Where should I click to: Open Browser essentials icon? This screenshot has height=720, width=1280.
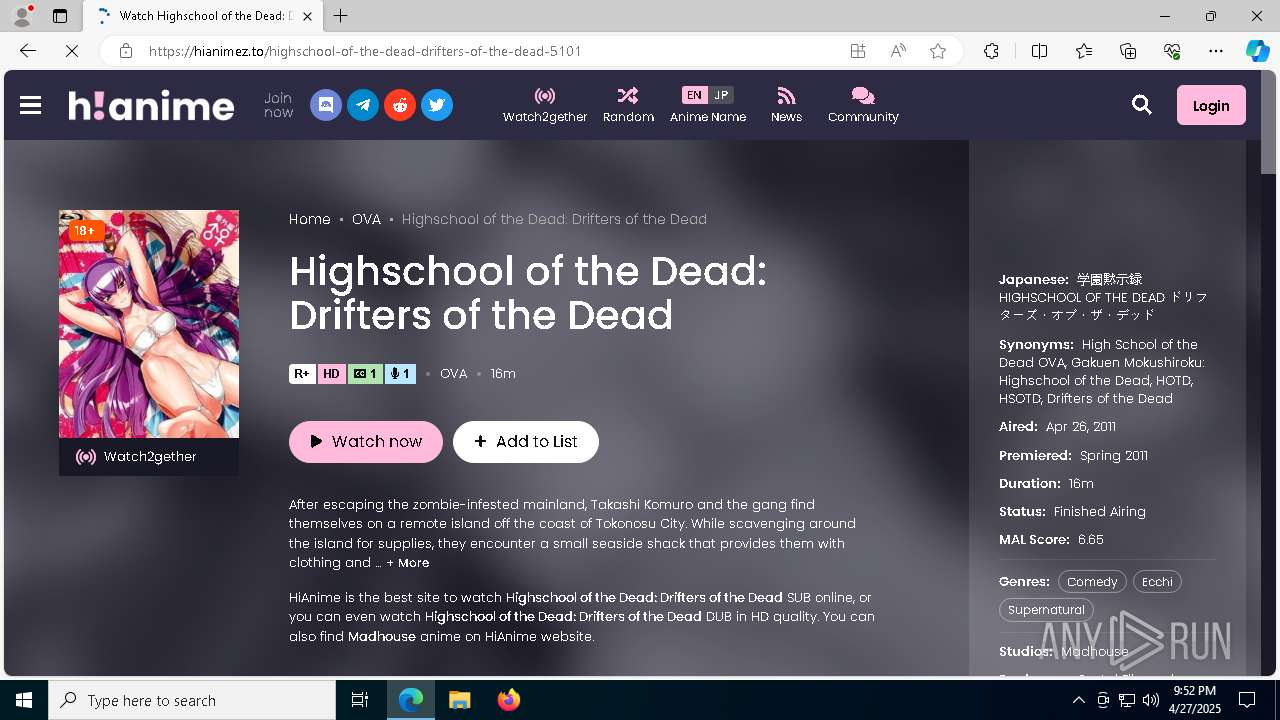tap(1172, 51)
